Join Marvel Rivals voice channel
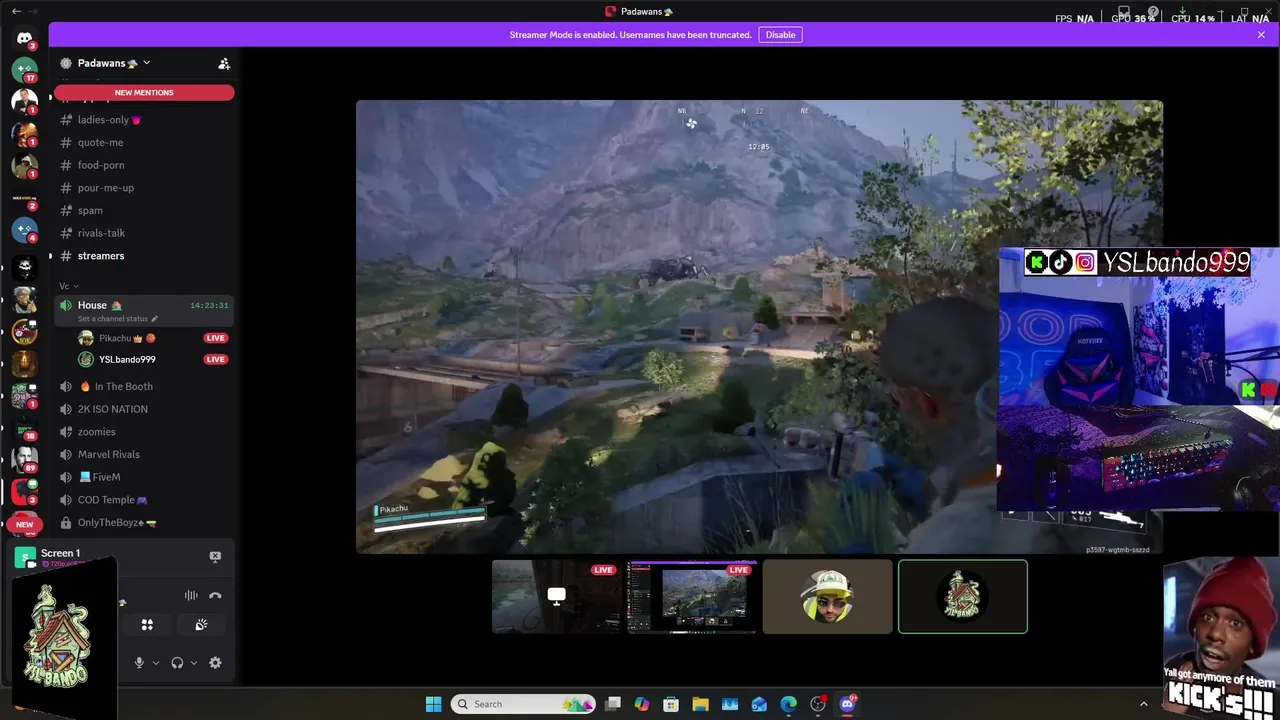The height and width of the screenshot is (720, 1280). pyautogui.click(x=144, y=454)
